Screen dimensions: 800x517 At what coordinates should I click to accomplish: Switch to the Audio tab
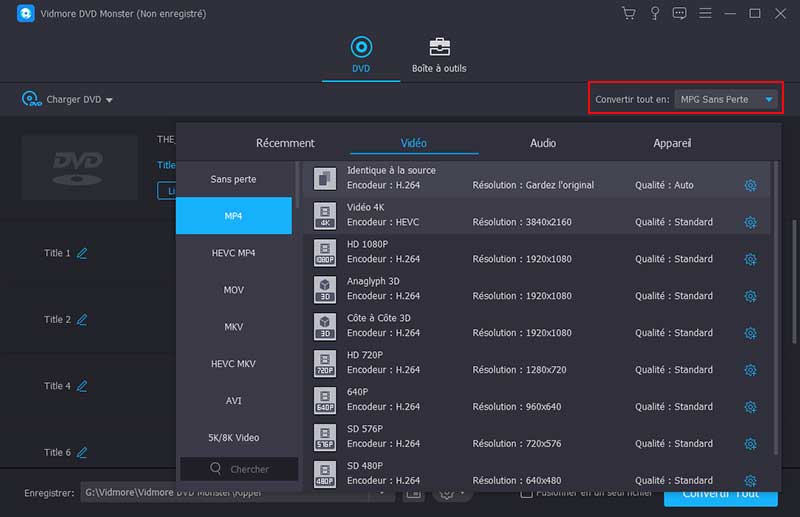click(543, 143)
